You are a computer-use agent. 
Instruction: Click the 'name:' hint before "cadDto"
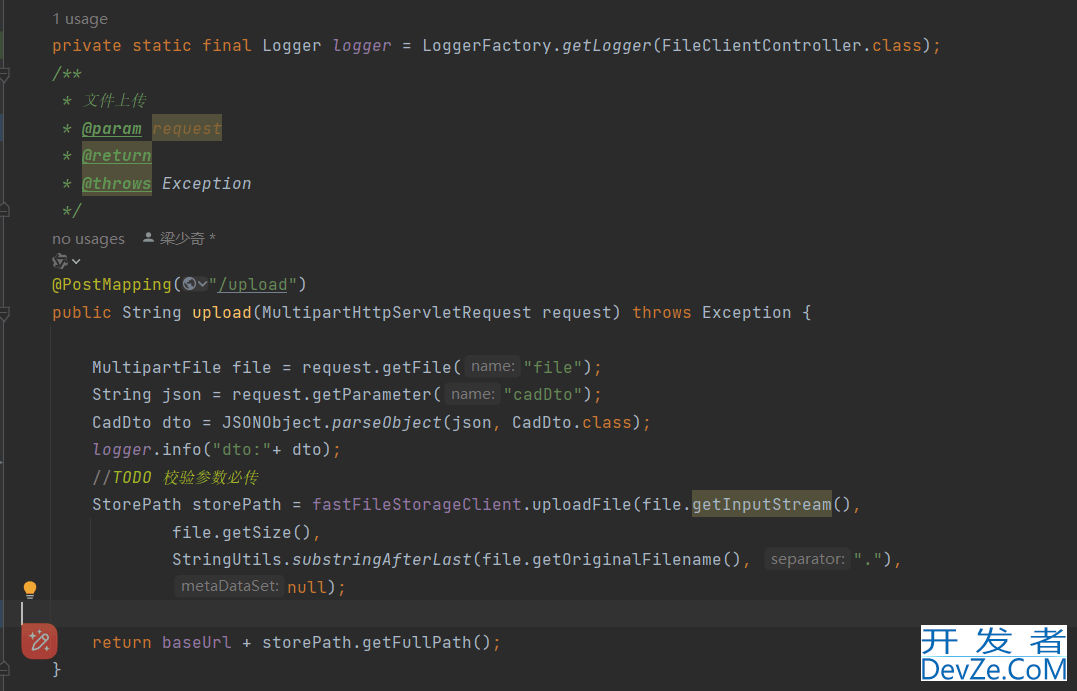(x=473, y=394)
